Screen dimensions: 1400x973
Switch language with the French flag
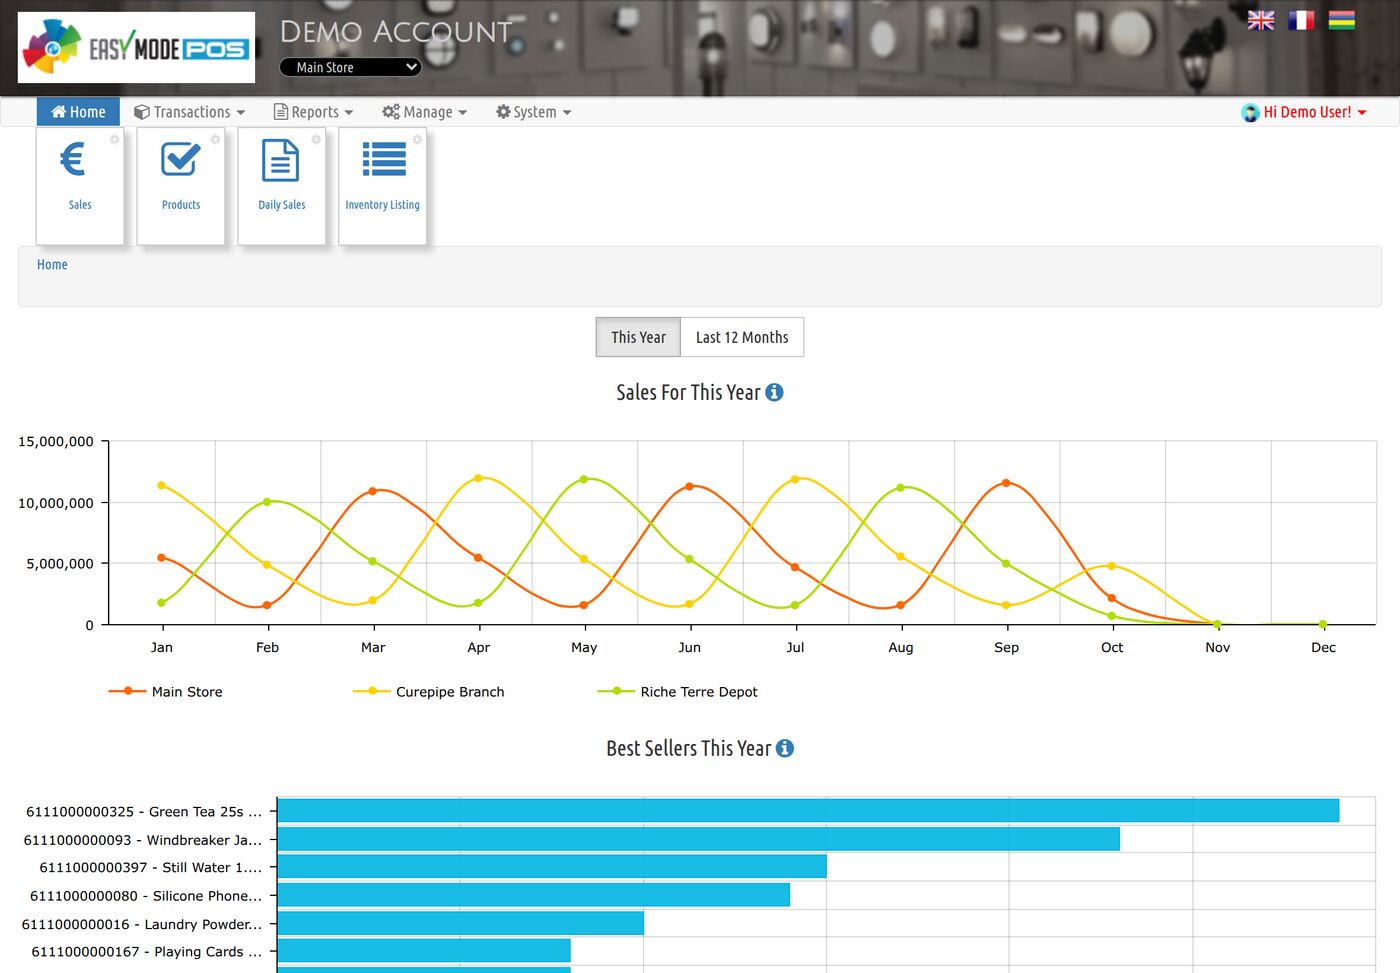coord(1301,20)
